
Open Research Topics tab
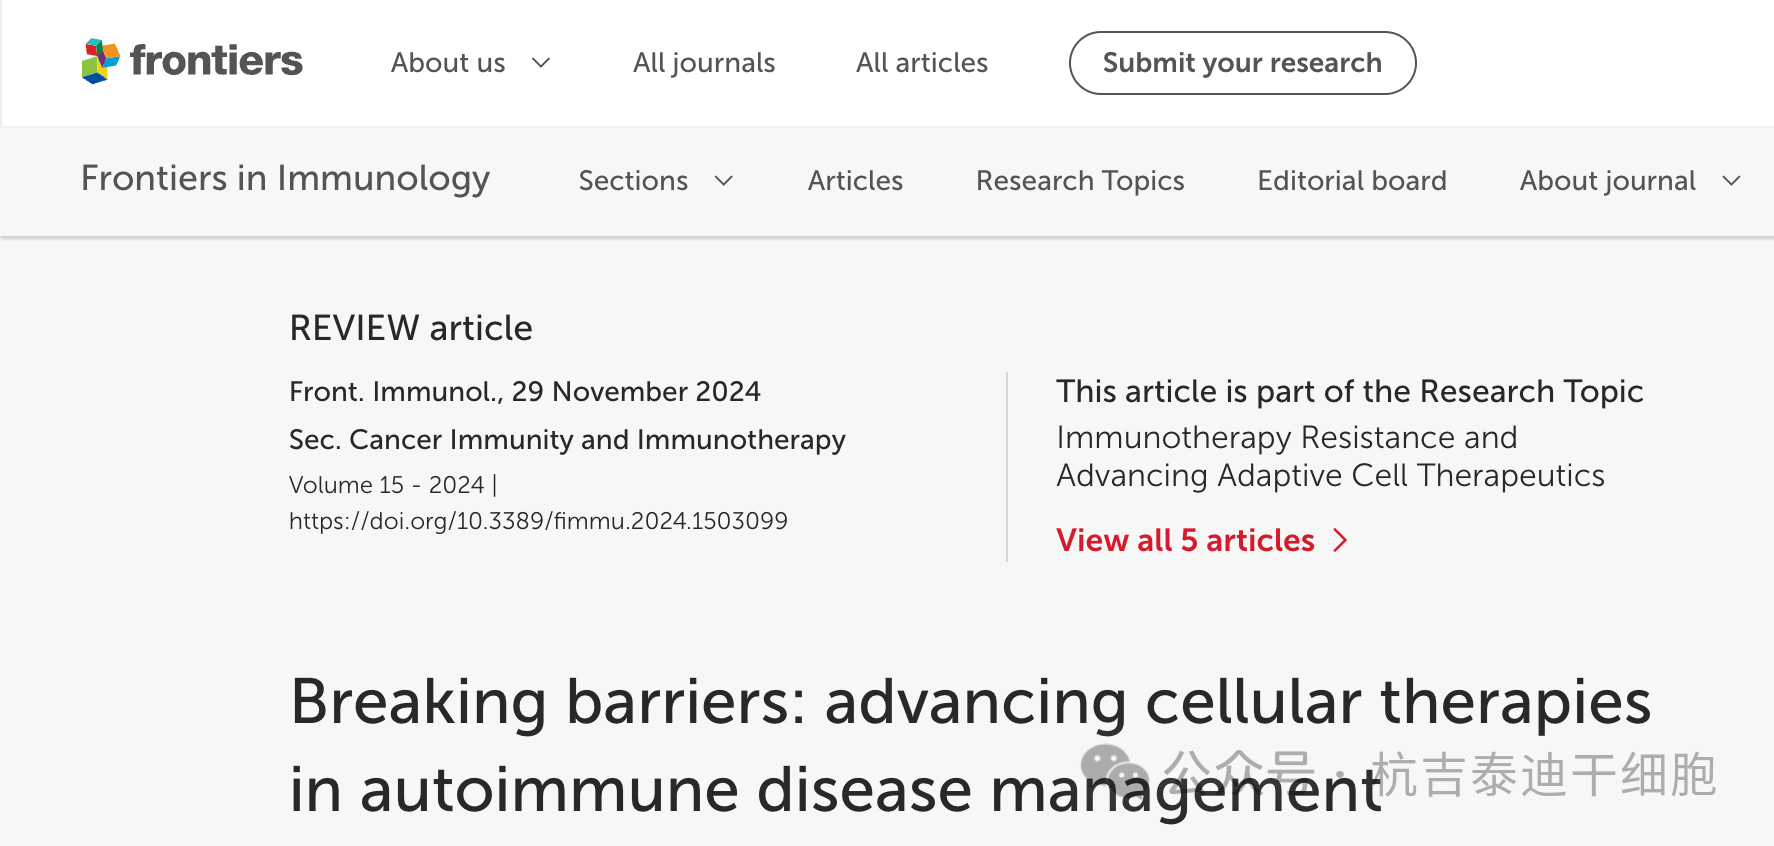point(1080,181)
